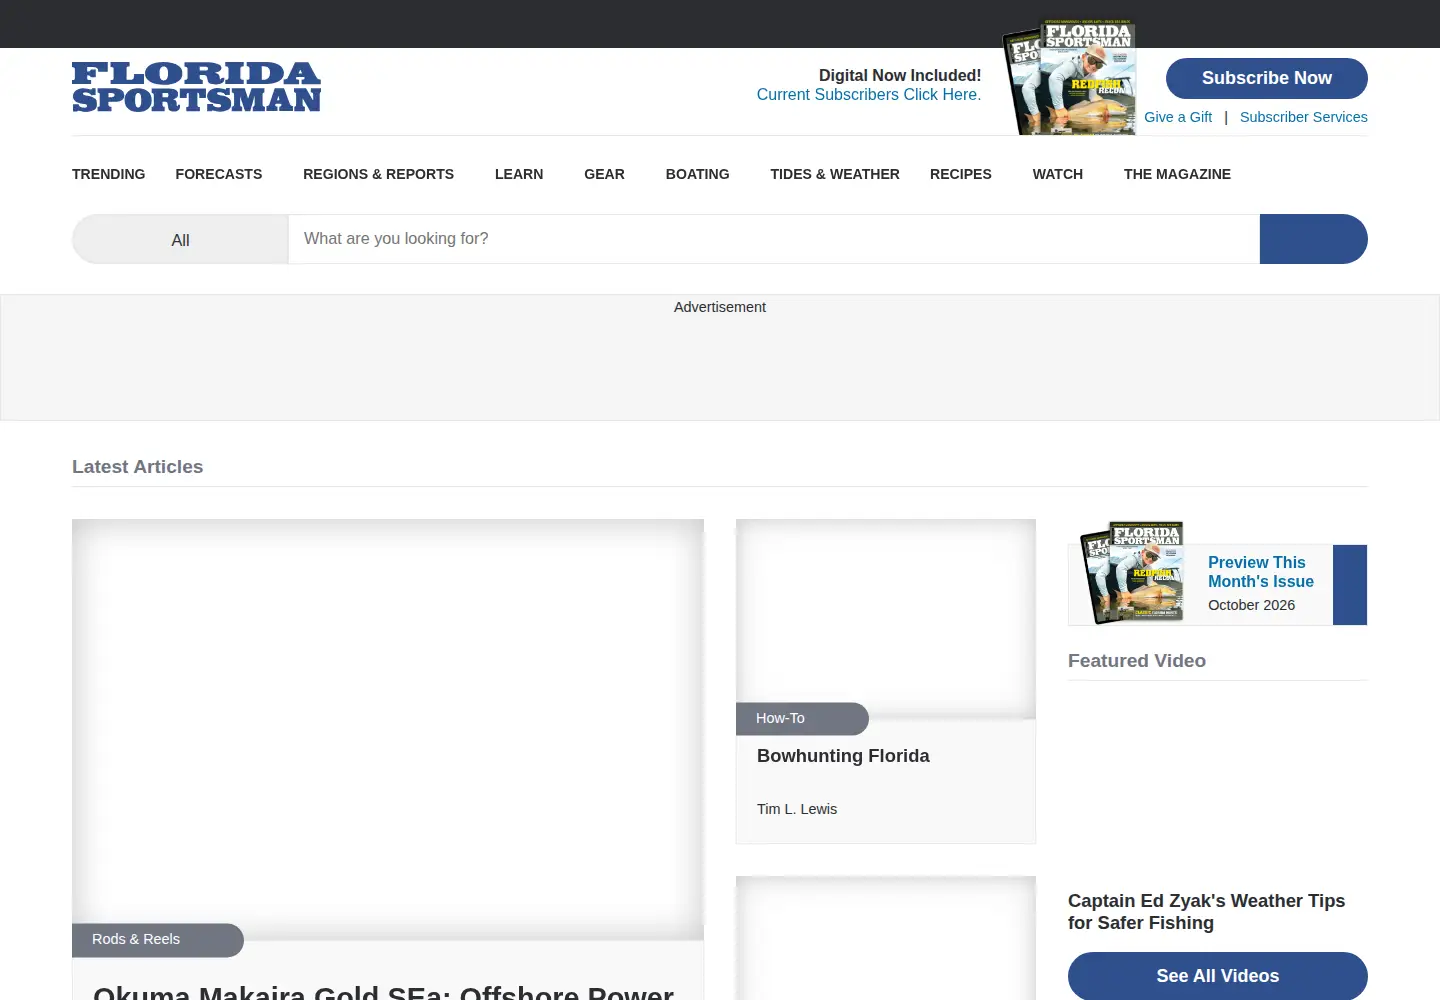Click the blue arrow block on preview card
This screenshot has height=1000, width=1440.
(x=1350, y=585)
